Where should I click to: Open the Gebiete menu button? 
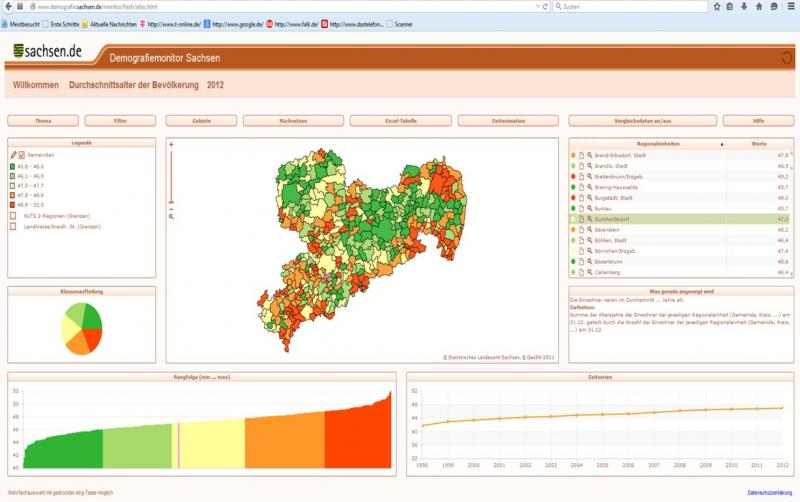click(201, 120)
